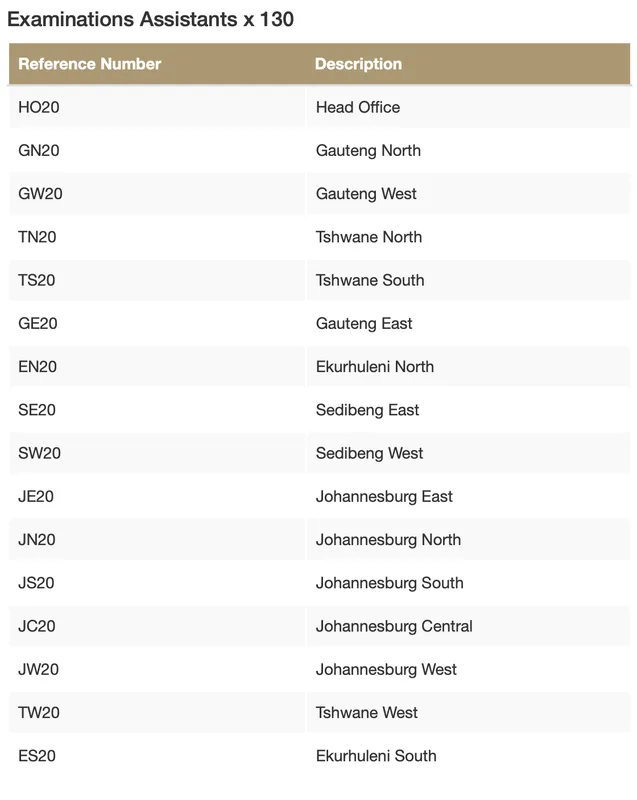637x800 pixels.
Task: Click the Ekurhuleni North description
Action: click(x=375, y=367)
